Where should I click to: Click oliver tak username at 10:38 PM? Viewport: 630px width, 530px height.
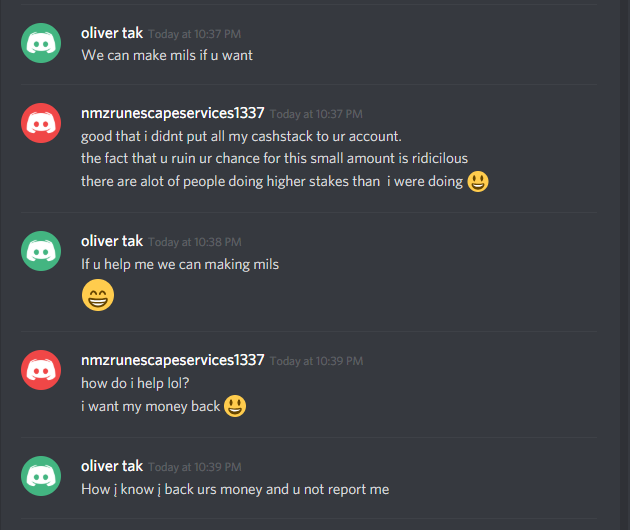112,241
